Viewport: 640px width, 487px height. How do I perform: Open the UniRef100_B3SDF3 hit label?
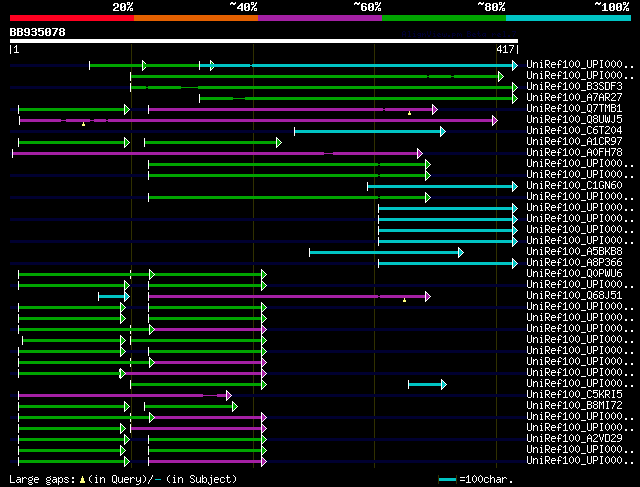point(574,87)
